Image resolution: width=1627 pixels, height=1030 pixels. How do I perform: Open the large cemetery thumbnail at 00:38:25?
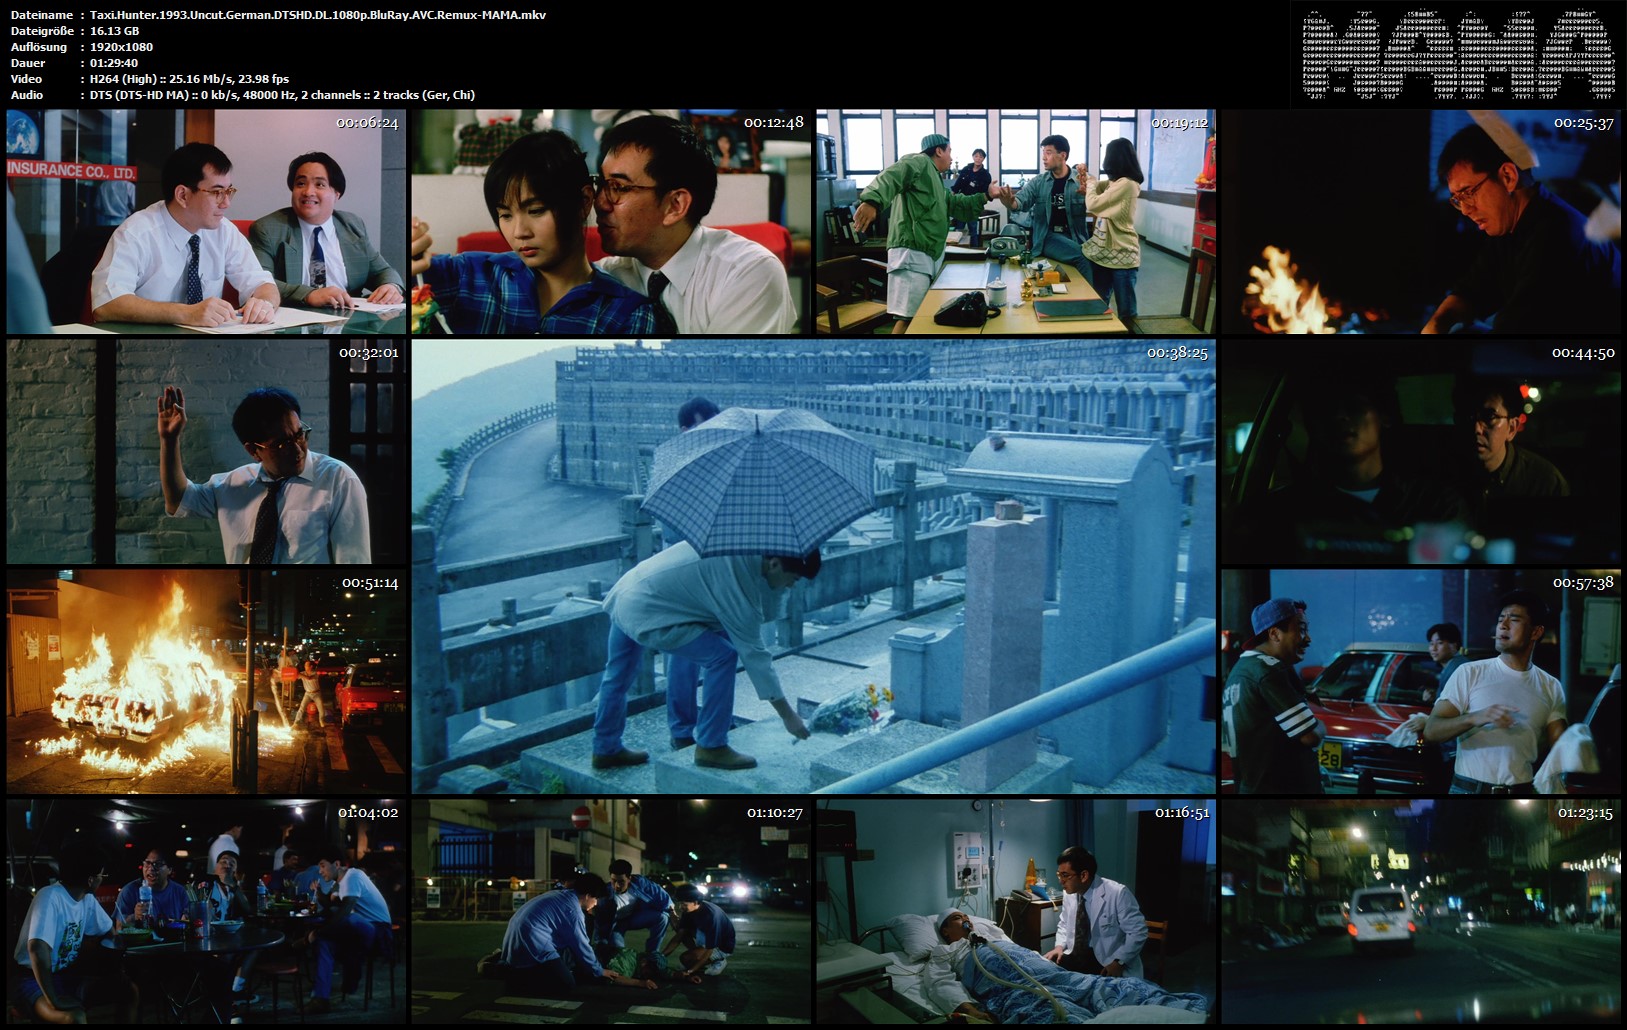tap(814, 567)
